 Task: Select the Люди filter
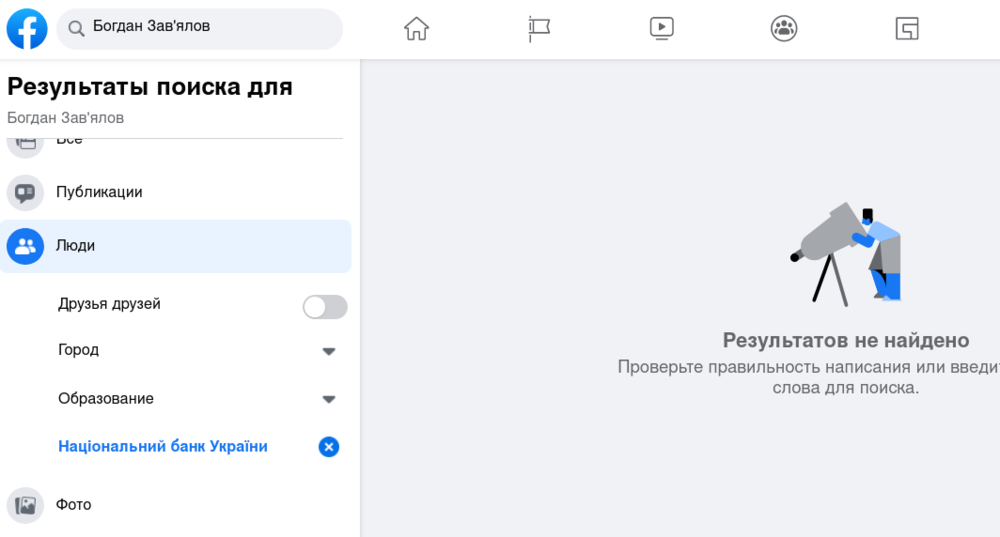point(175,246)
